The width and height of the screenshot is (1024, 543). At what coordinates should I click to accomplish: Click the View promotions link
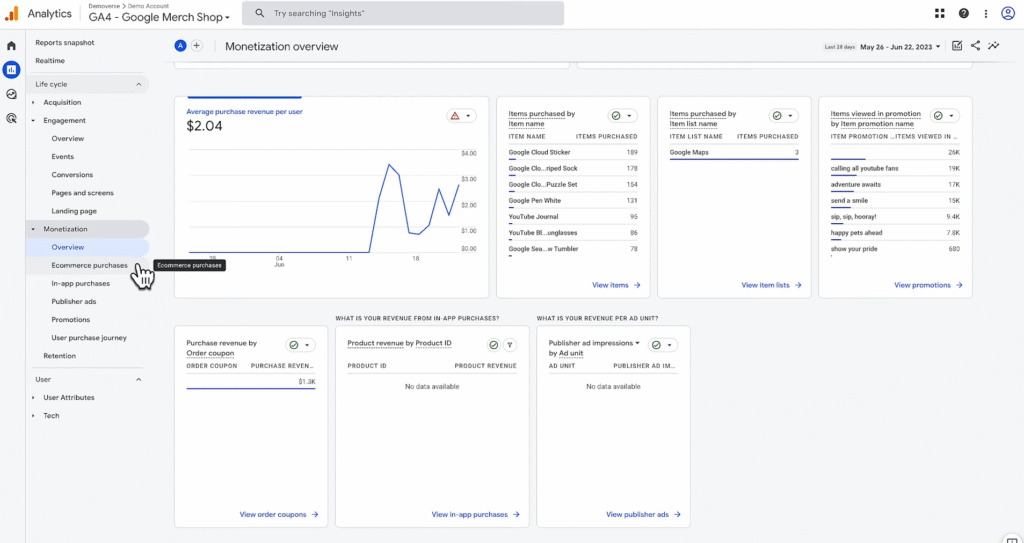click(928, 286)
